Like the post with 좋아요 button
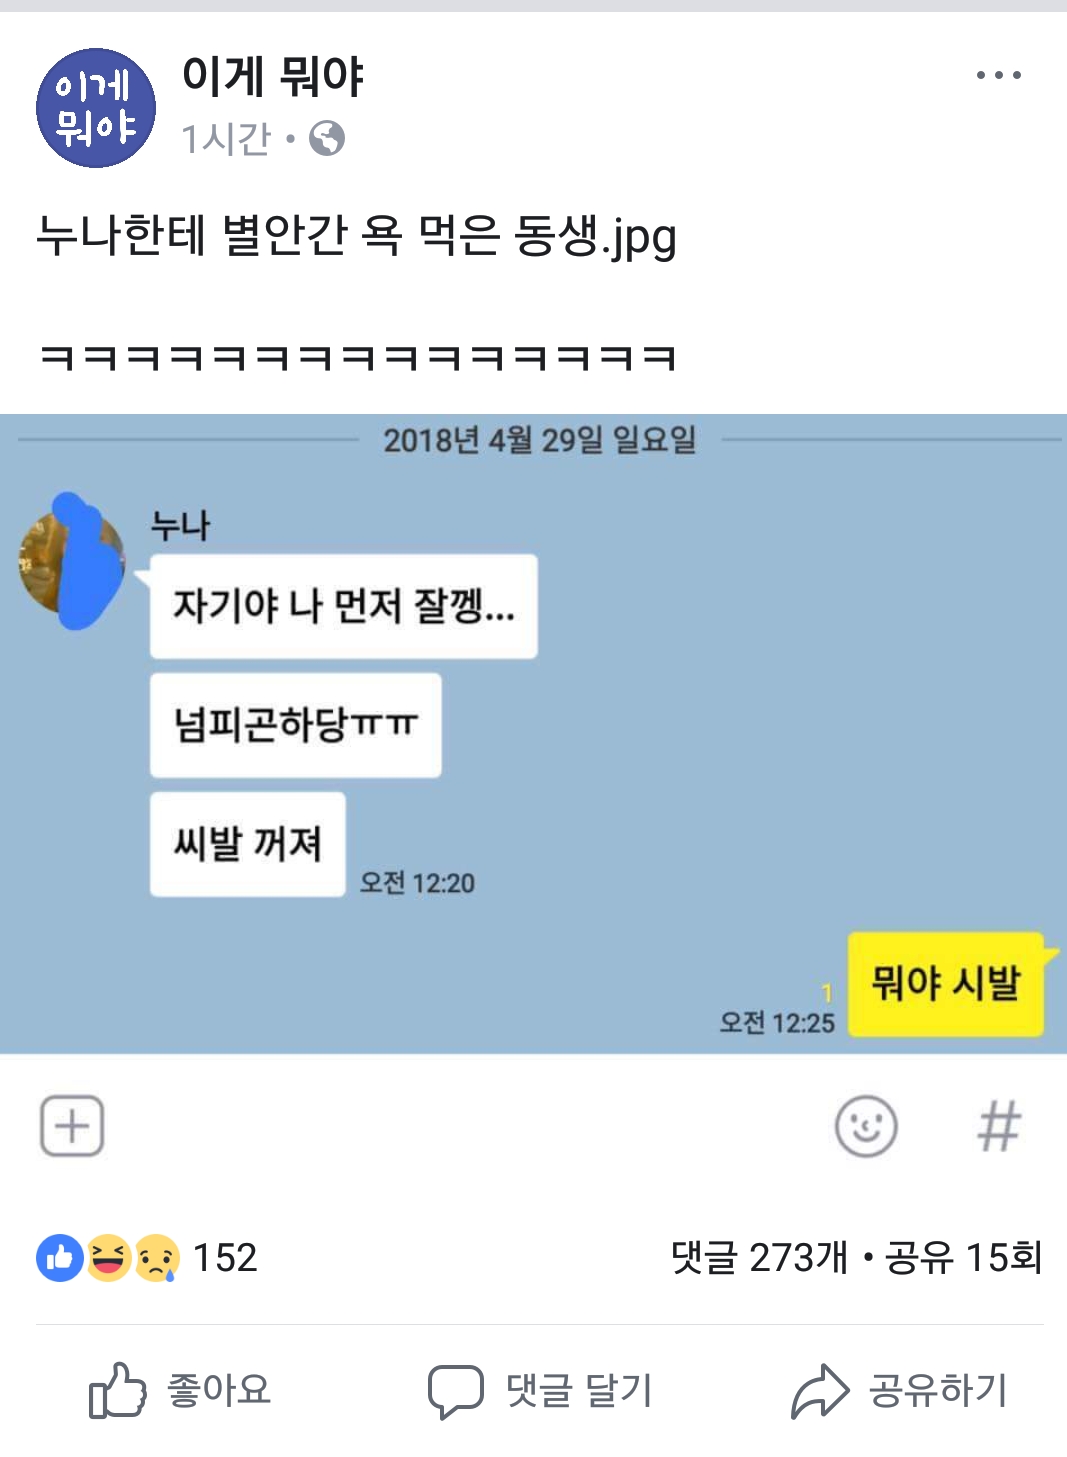1067x1457 pixels. tap(180, 1390)
